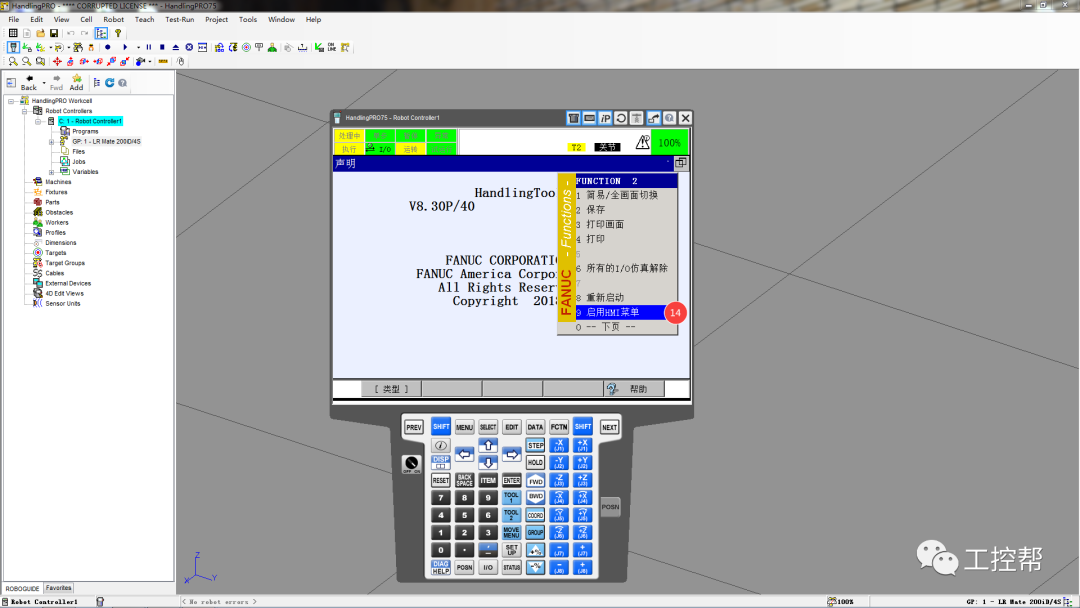This screenshot has width=1080, height=608.
Task: Expand the GP: 1 - LR Mate 200iD/4S node
Action: pyautogui.click(x=52, y=142)
